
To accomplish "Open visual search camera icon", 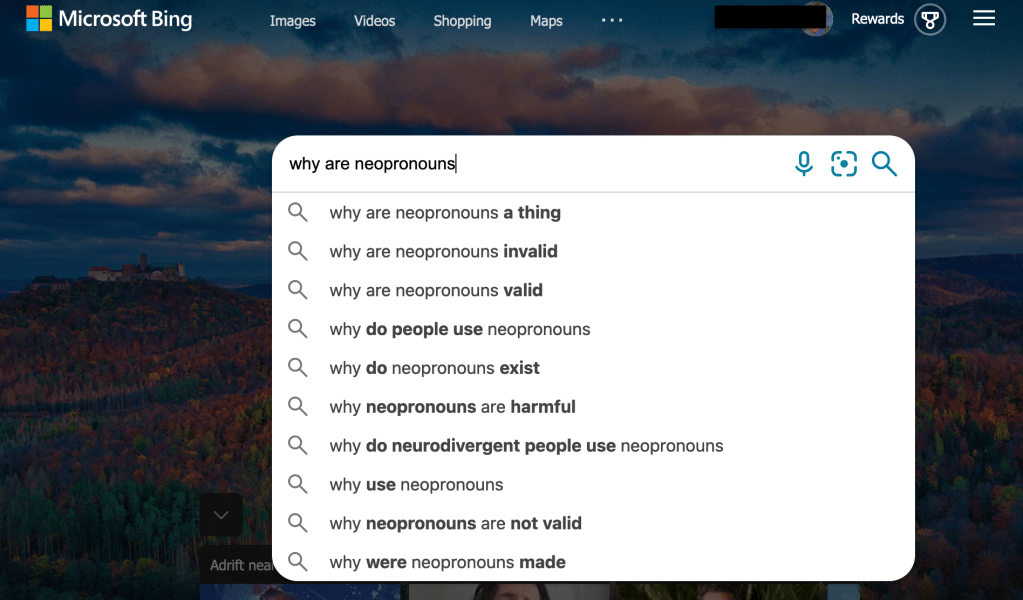I will (x=844, y=164).
